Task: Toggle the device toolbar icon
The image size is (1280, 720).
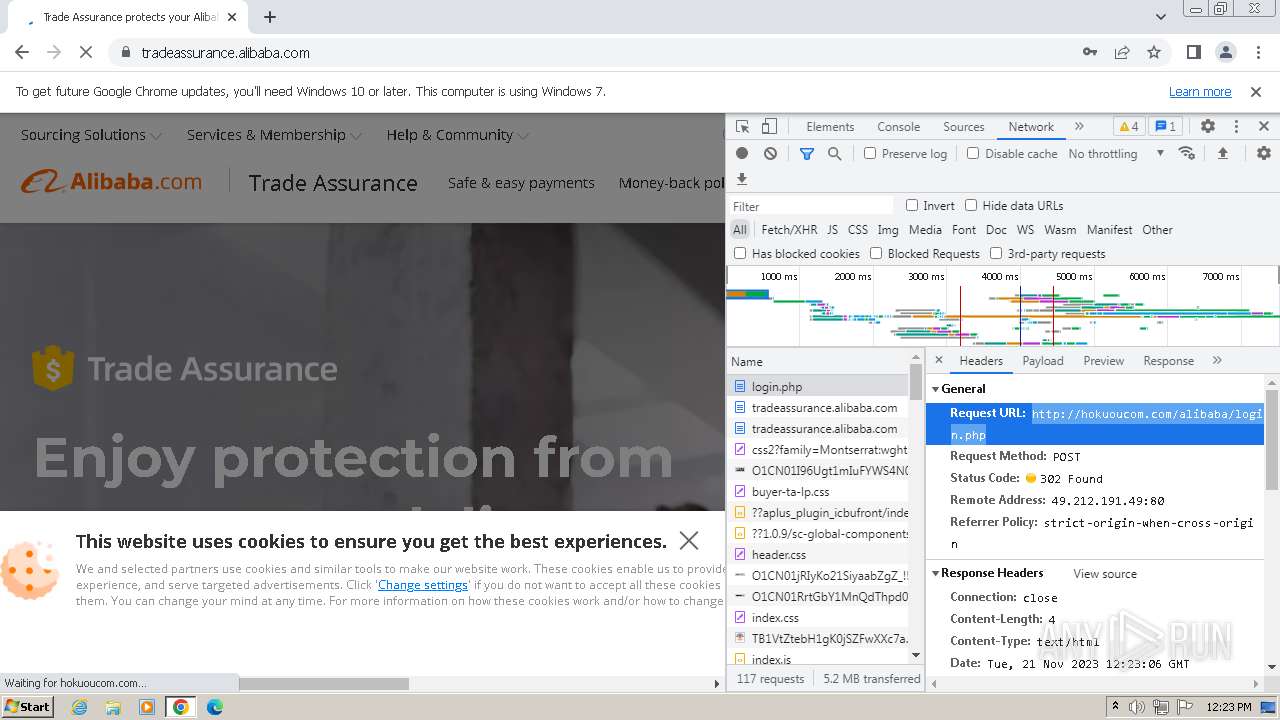Action: click(769, 127)
